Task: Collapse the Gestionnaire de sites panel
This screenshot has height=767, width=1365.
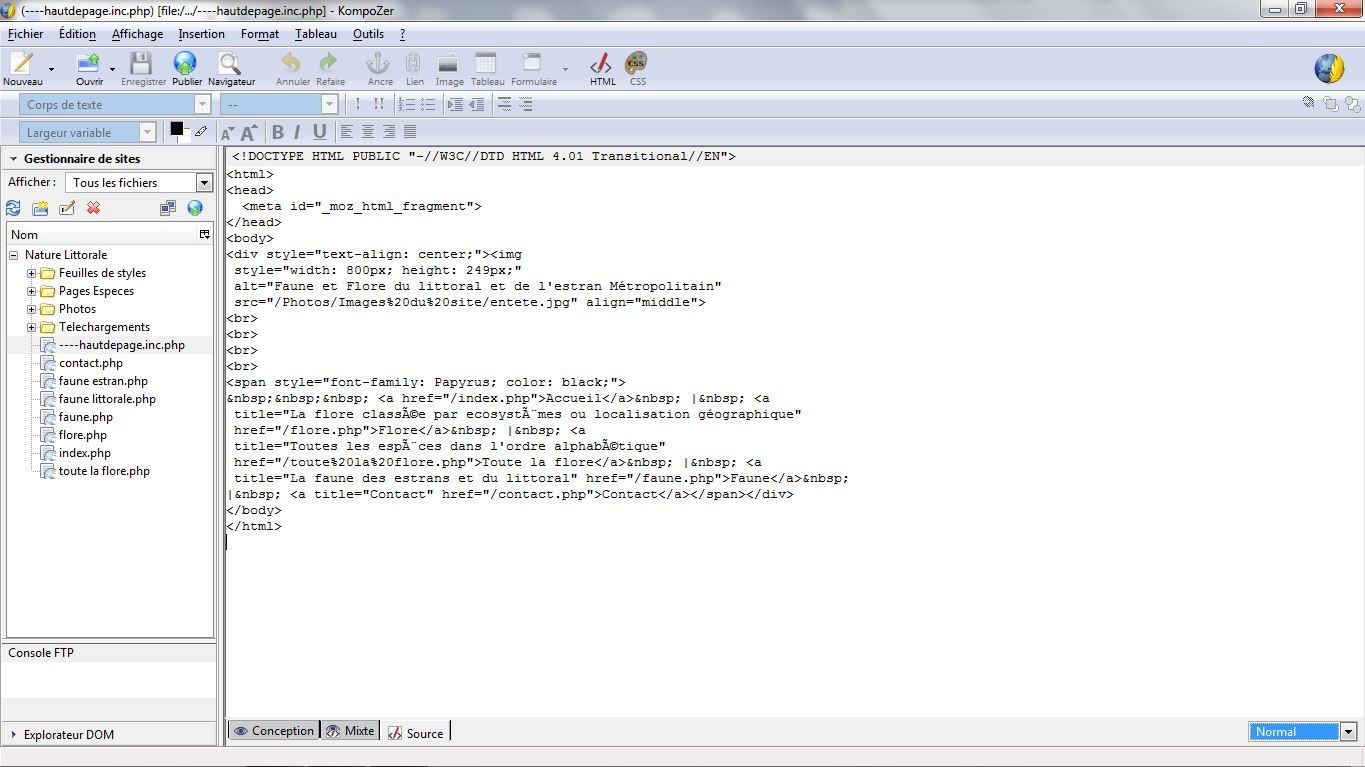Action: point(14,159)
